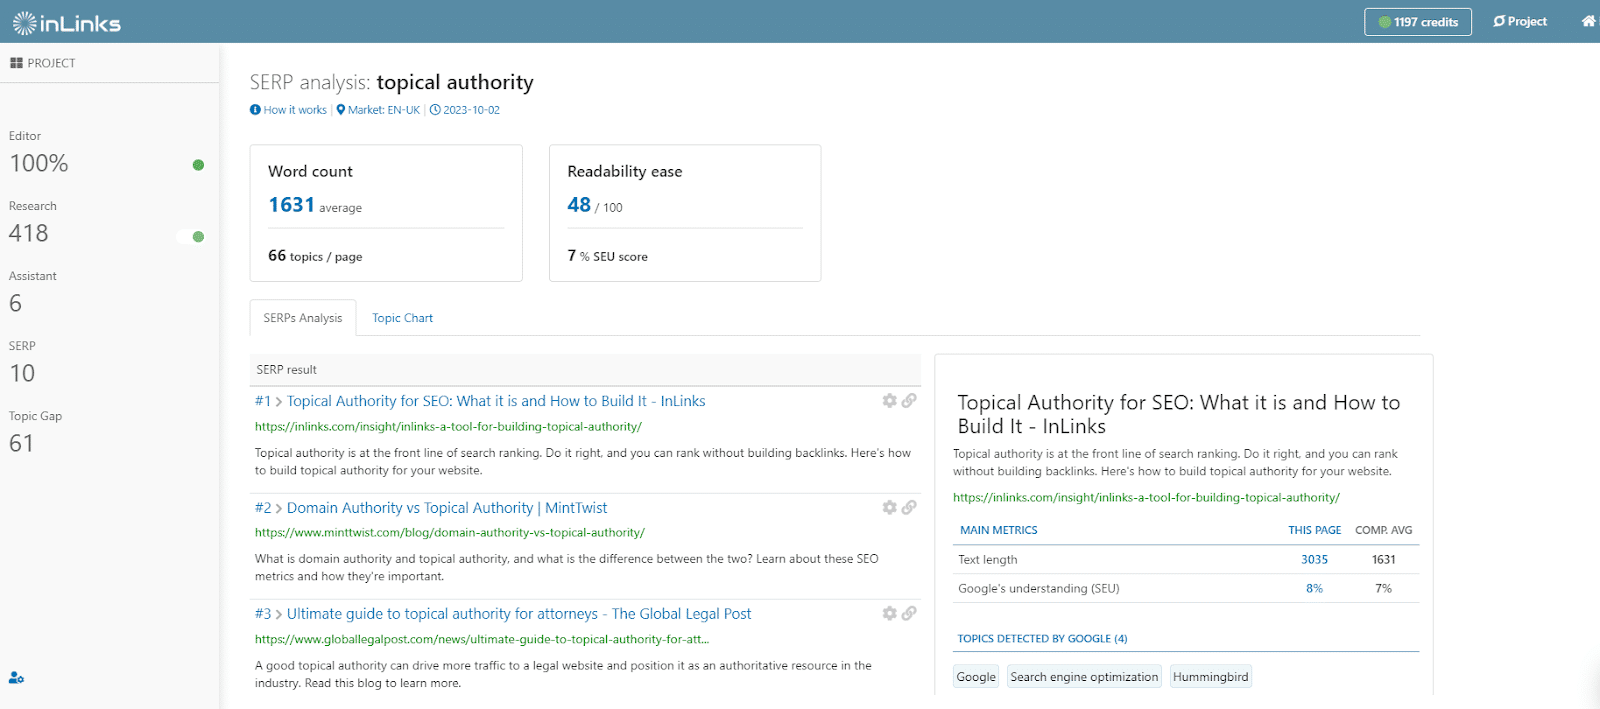Click the link icon for Global Legal Post result
The width and height of the screenshot is (1600, 709).
[x=909, y=613]
